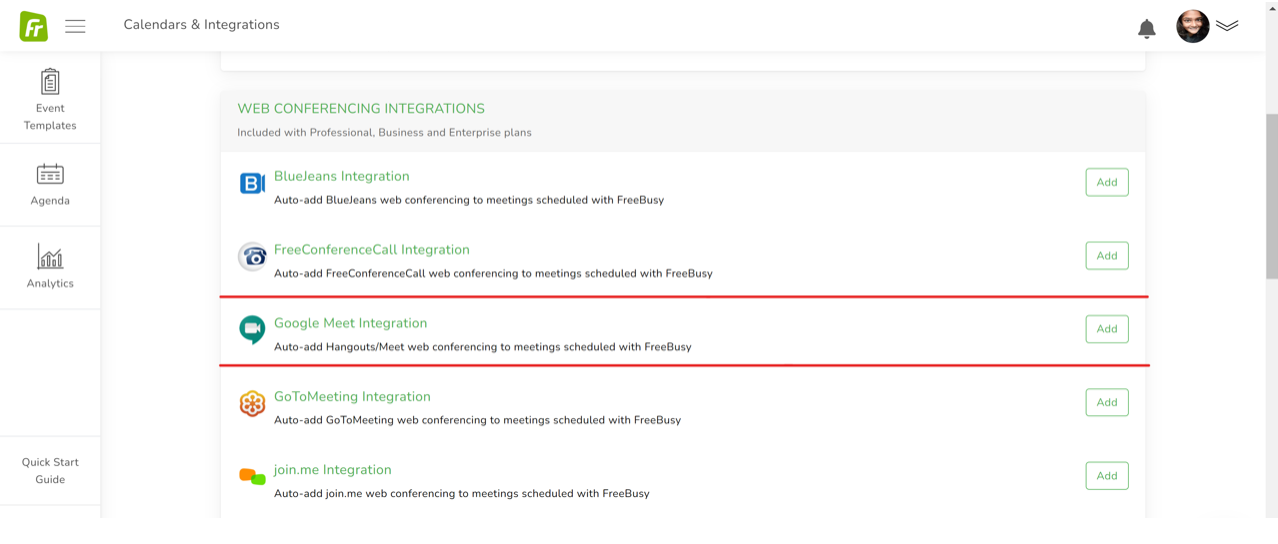This screenshot has height=544, width=1278.
Task: Click the BlueJeans logo icon
Action: coord(252,183)
